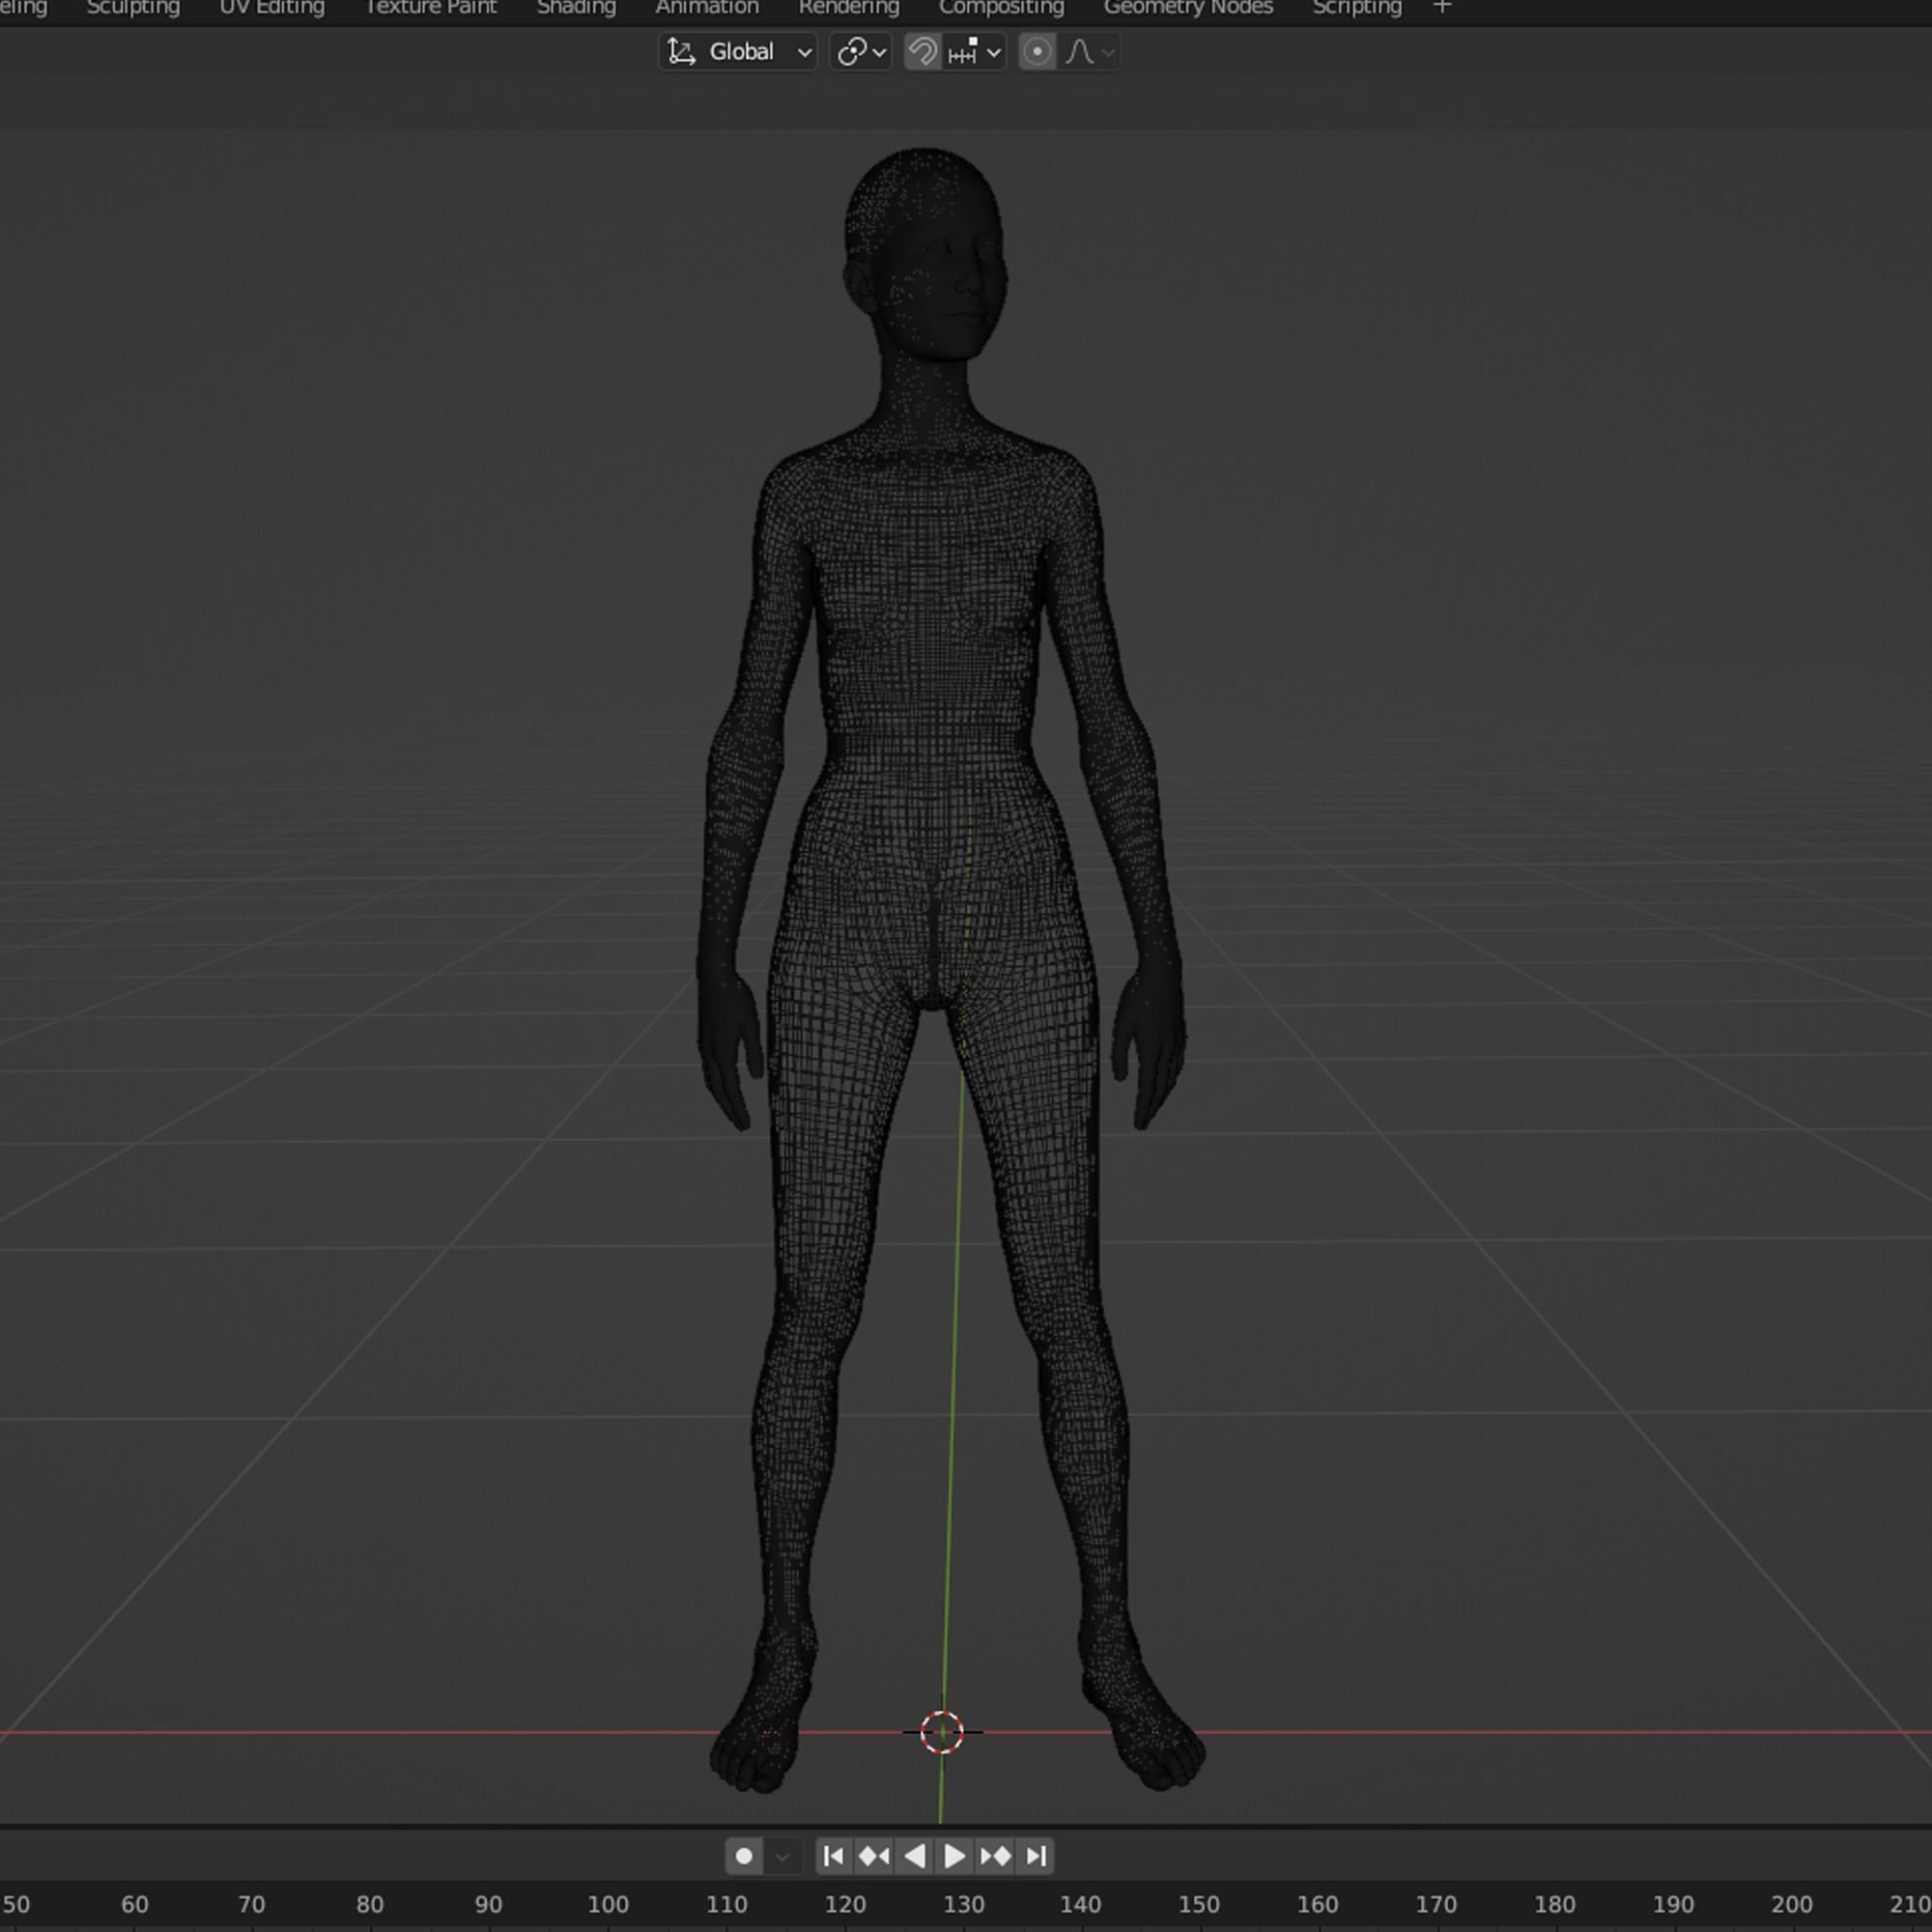Open auto keyframing options dropdown
This screenshot has height=1932, width=1932.
coord(782,1856)
